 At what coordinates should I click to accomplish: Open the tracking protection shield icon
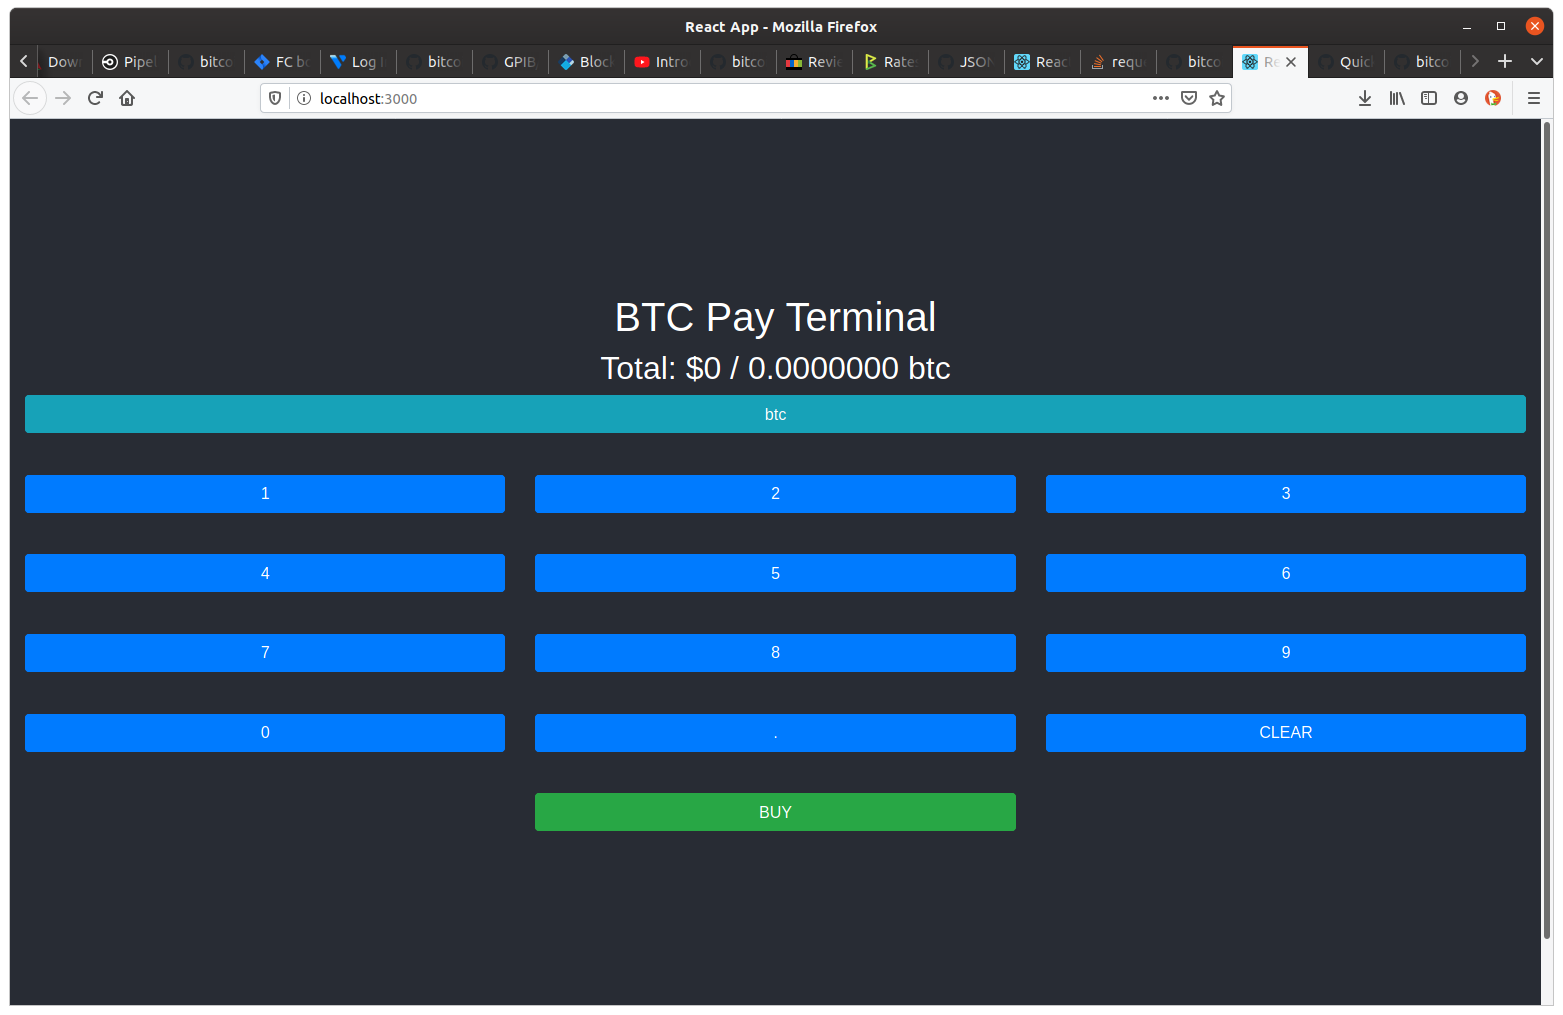coord(275,98)
